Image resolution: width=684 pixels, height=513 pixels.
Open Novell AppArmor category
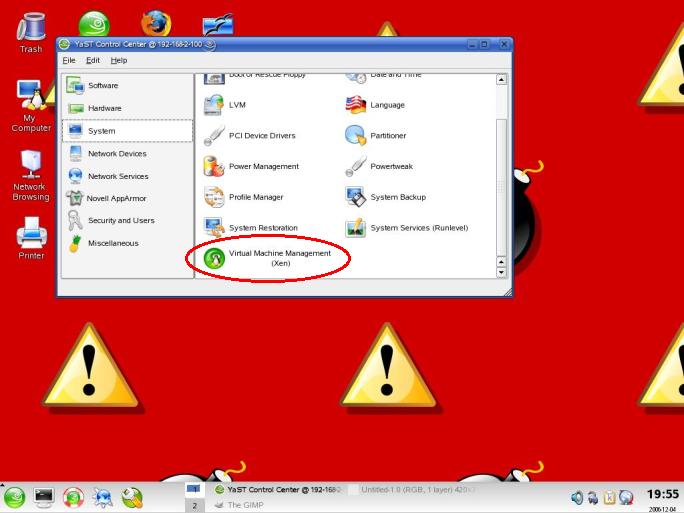[127, 198]
